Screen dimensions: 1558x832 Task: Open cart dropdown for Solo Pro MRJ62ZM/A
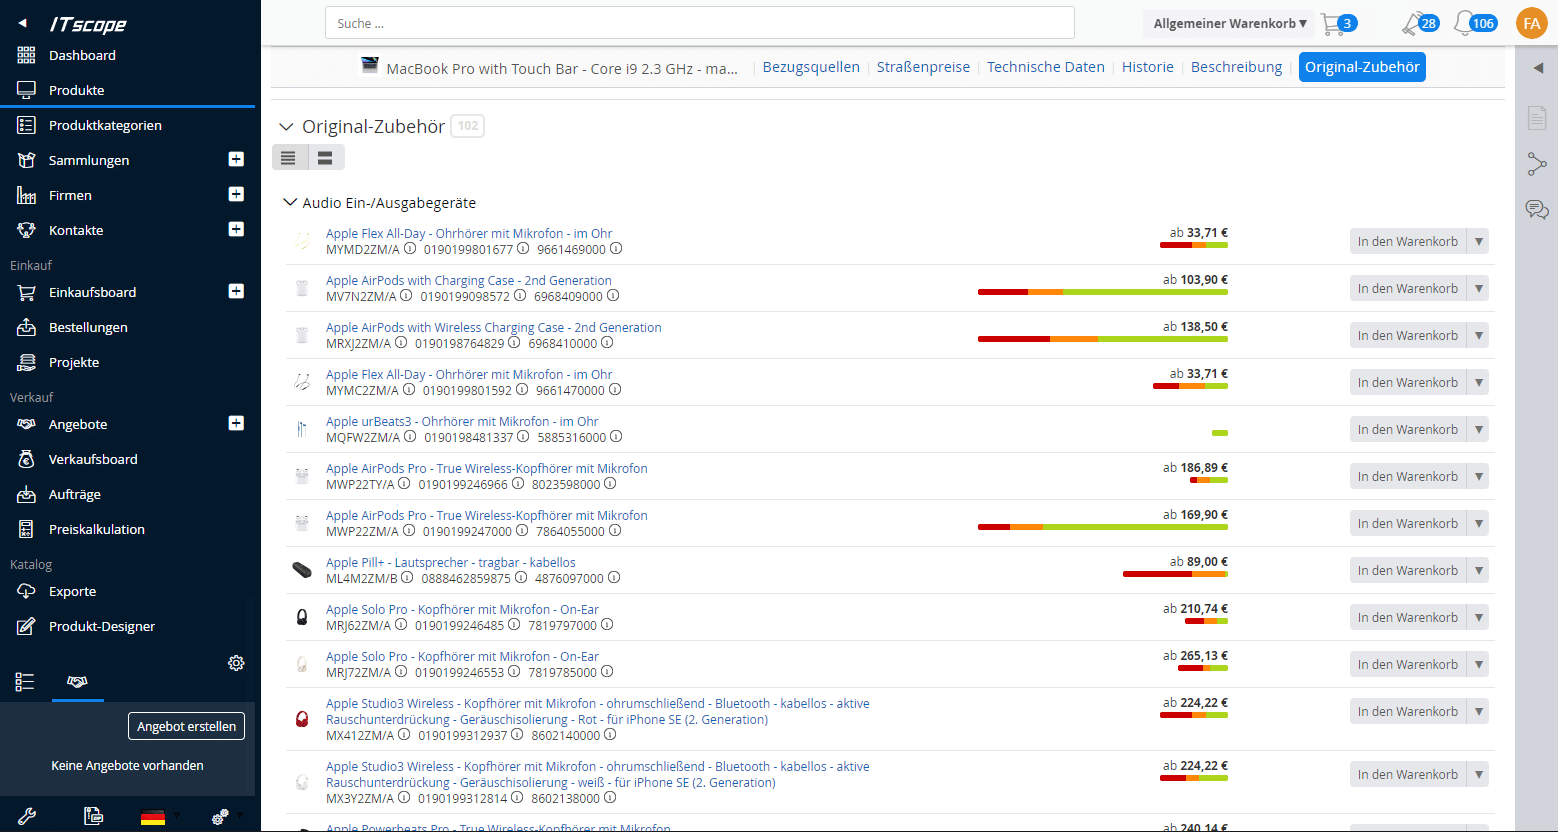(1478, 617)
